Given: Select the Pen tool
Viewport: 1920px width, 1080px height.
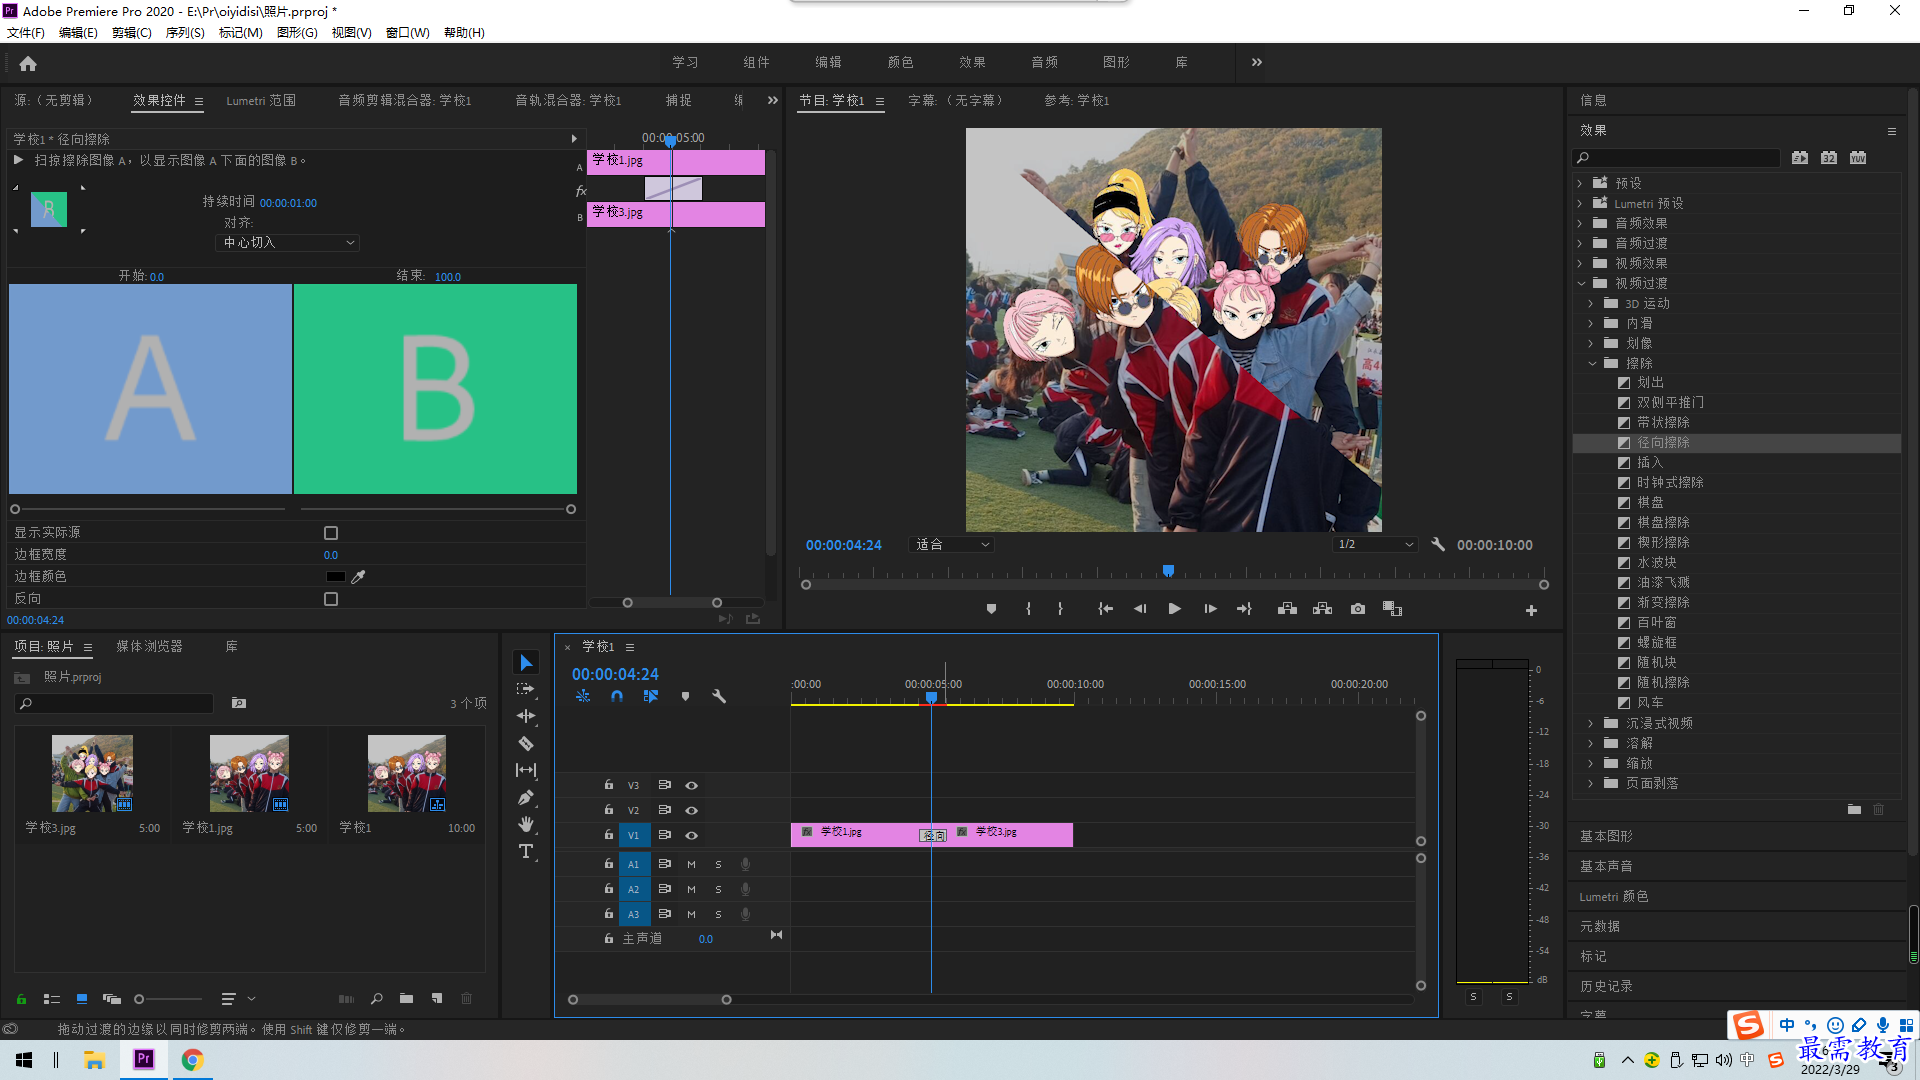Looking at the screenshot, I should pyautogui.click(x=526, y=797).
